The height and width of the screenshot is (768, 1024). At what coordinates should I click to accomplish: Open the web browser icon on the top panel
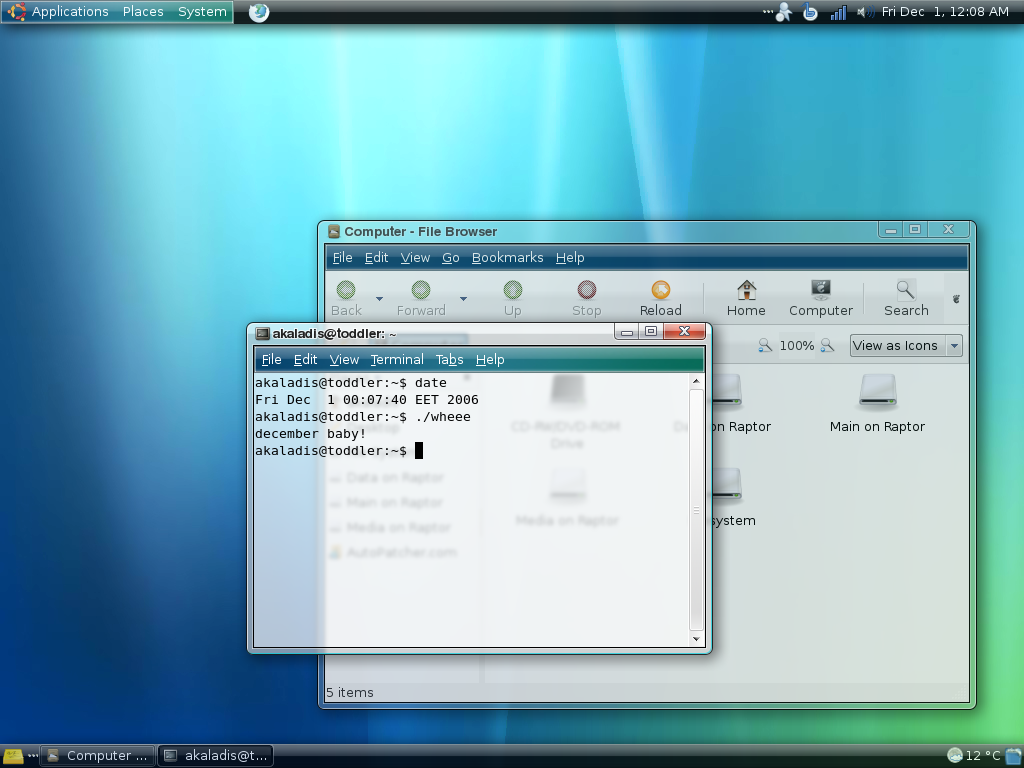(x=257, y=12)
